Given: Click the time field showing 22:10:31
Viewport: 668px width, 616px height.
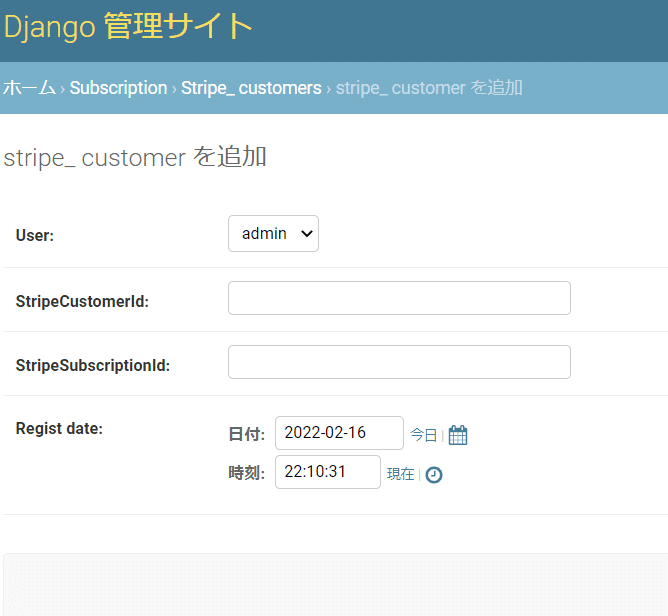Looking at the screenshot, I should 328,472.
